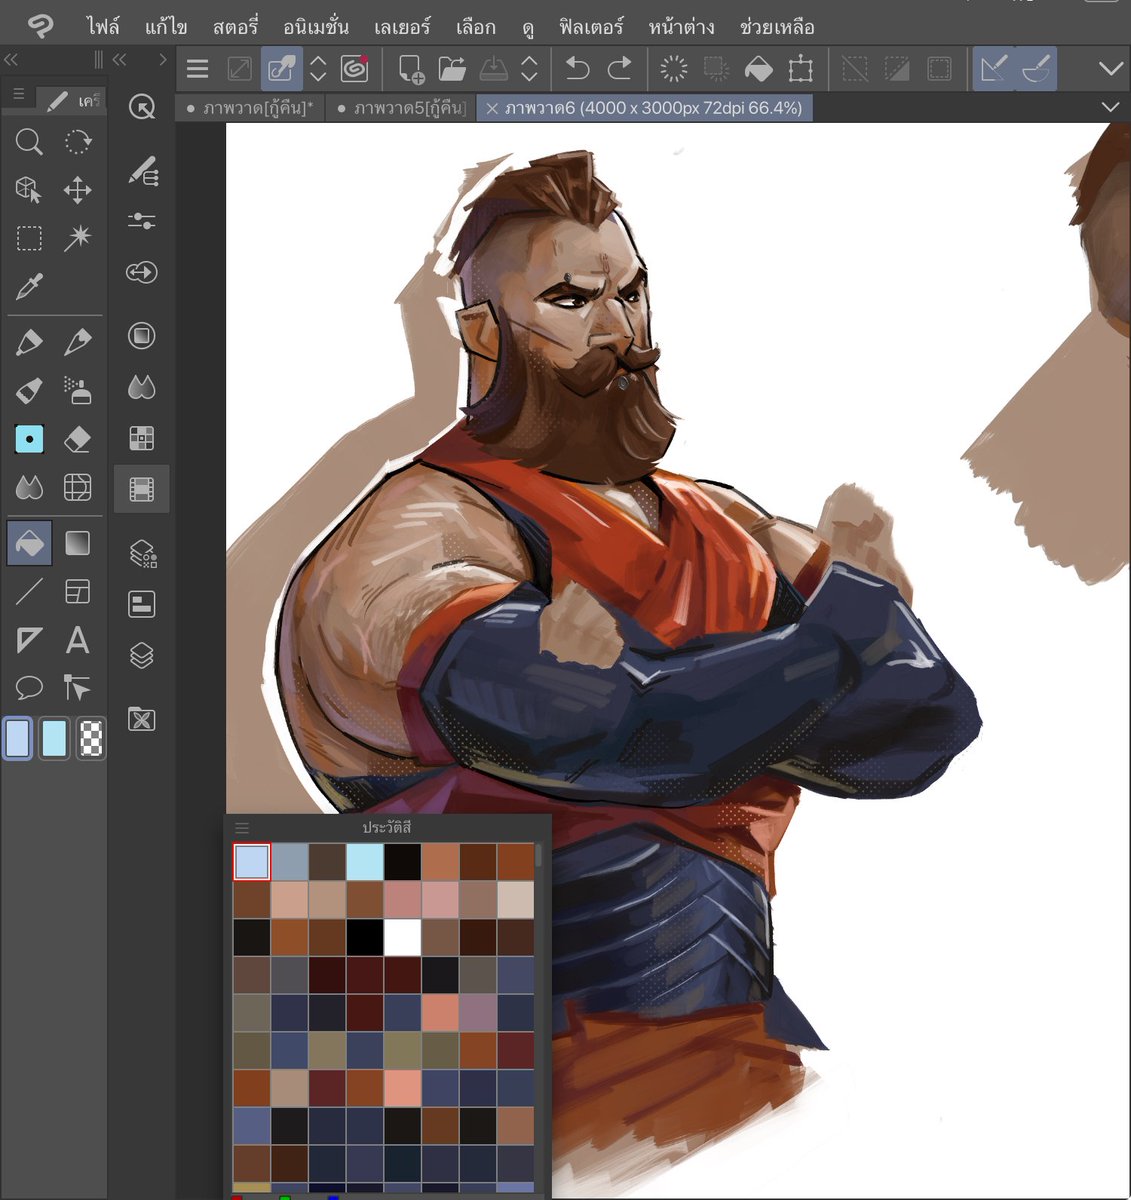Viewport: 1131px width, 1200px height.
Task: Open the Tool Property sliders palette
Action: (142, 221)
